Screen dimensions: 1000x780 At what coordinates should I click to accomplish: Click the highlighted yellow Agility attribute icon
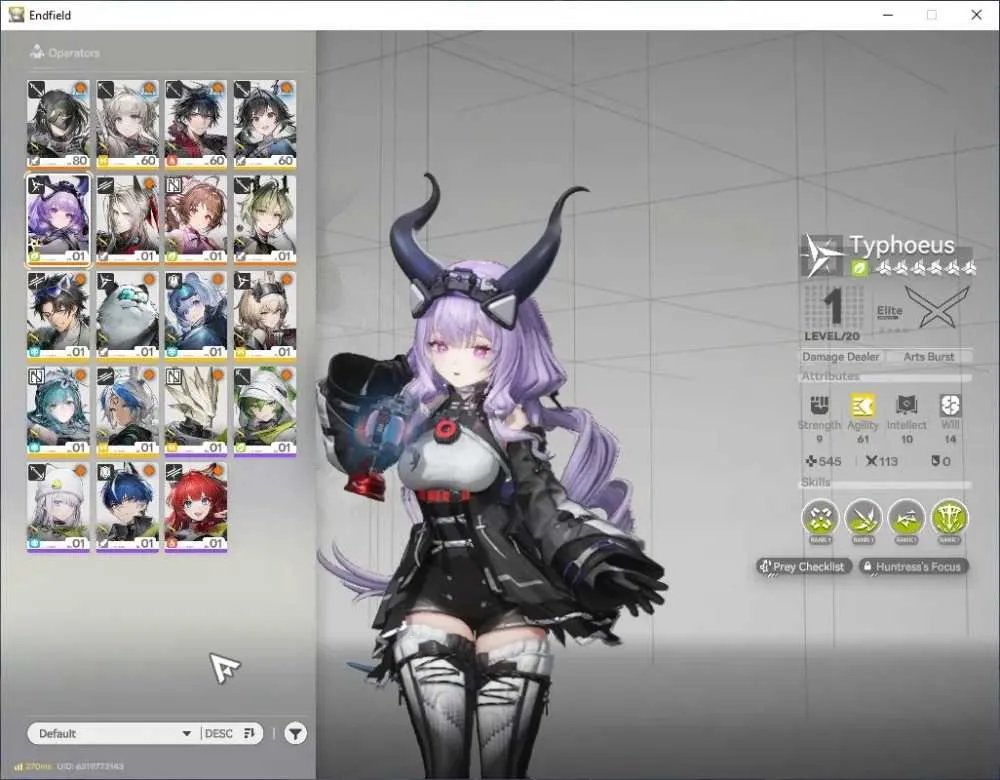tap(862, 404)
